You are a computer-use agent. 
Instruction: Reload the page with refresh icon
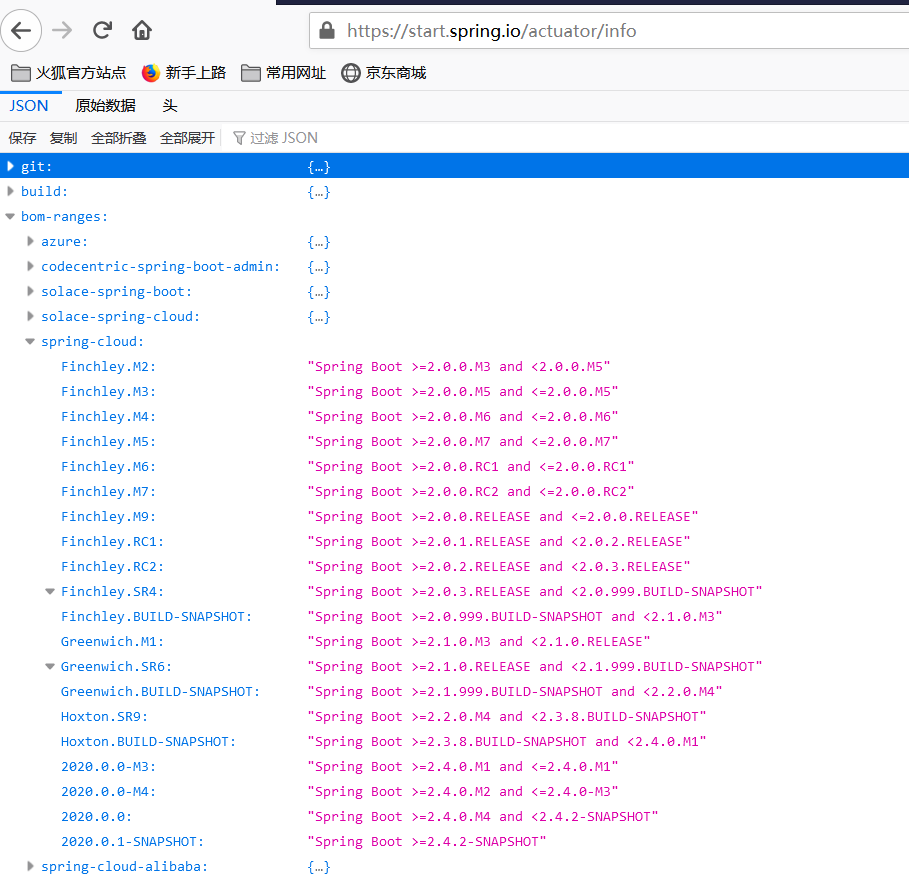point(102,30)
